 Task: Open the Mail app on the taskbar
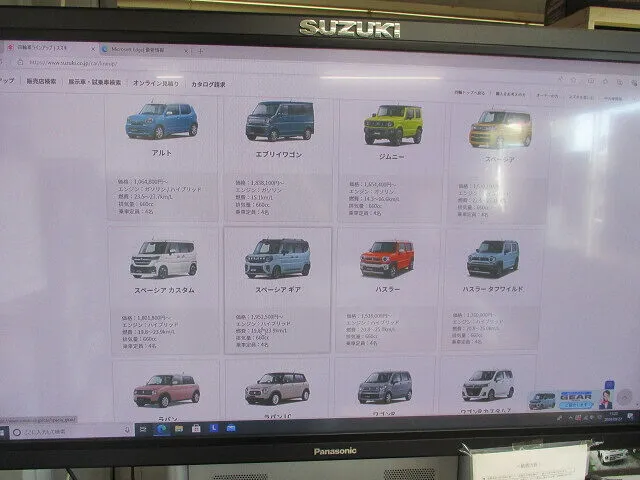(x=231, y=428)
